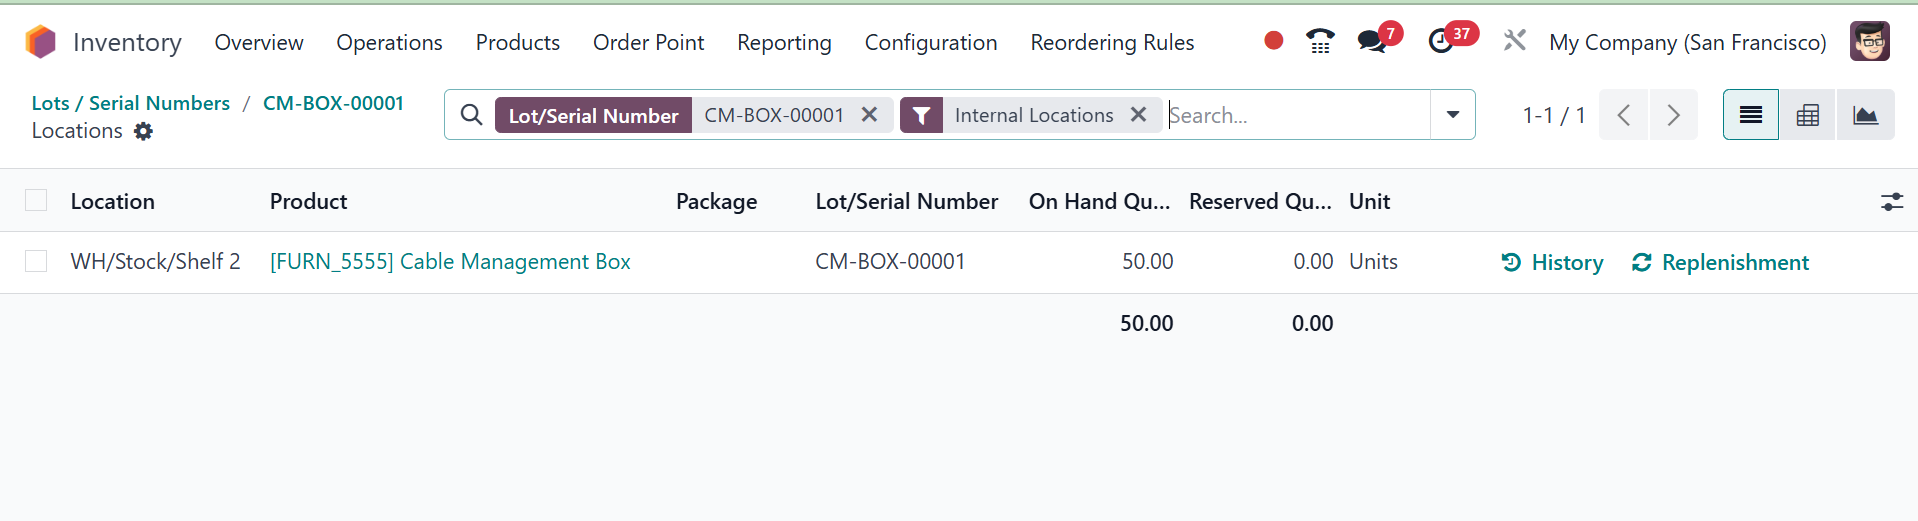Image resolution: width=1918 pixels, height=521 pixels.
Task: Click the Inventory app logo icon
Action: (x=41, y=42)
